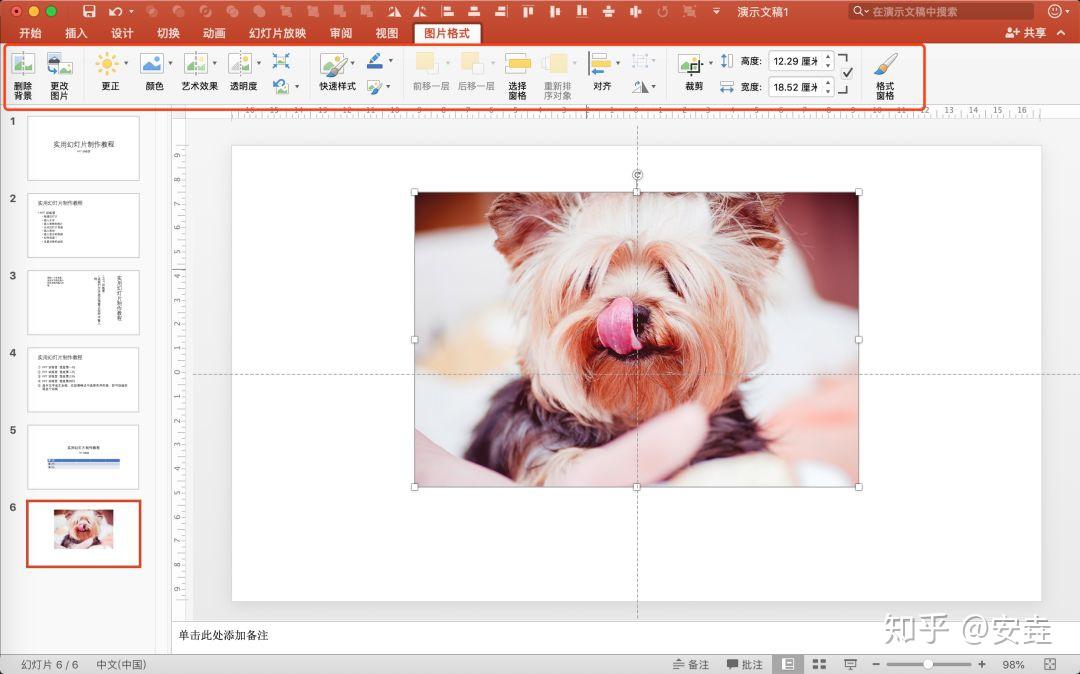Expand the Align (对齐) dropdown arrow

[618, 63]
